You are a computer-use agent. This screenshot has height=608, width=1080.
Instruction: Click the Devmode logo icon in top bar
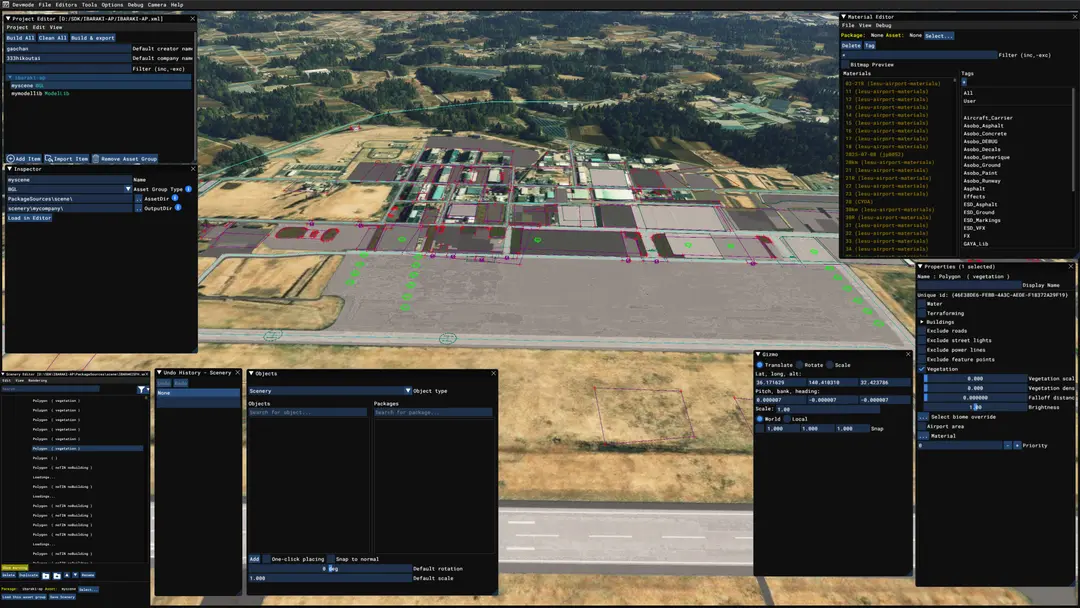(6, 4)
